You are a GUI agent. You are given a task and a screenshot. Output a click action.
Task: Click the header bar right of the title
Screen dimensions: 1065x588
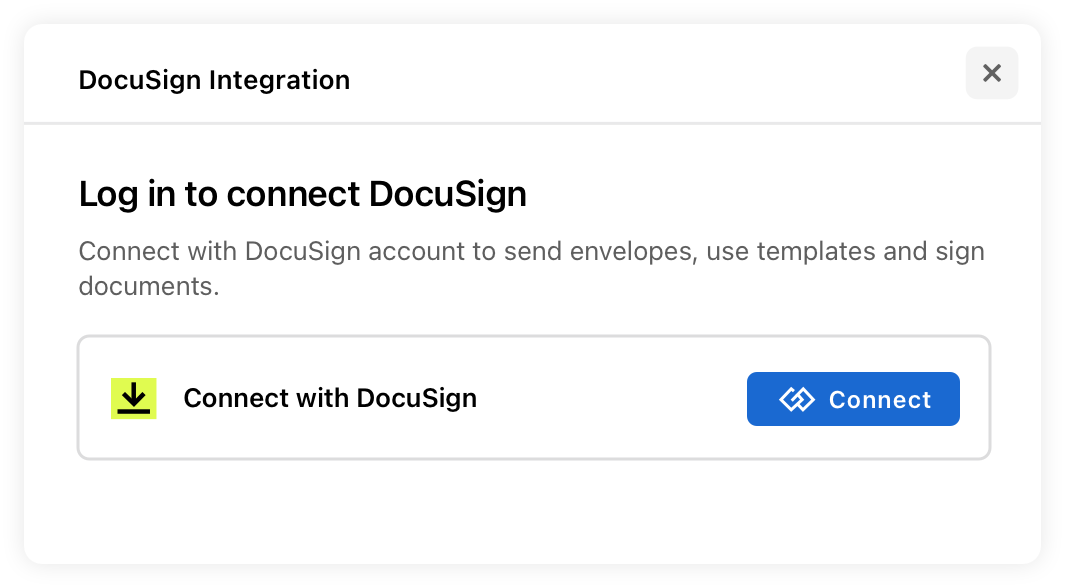[x=652, y=75]
